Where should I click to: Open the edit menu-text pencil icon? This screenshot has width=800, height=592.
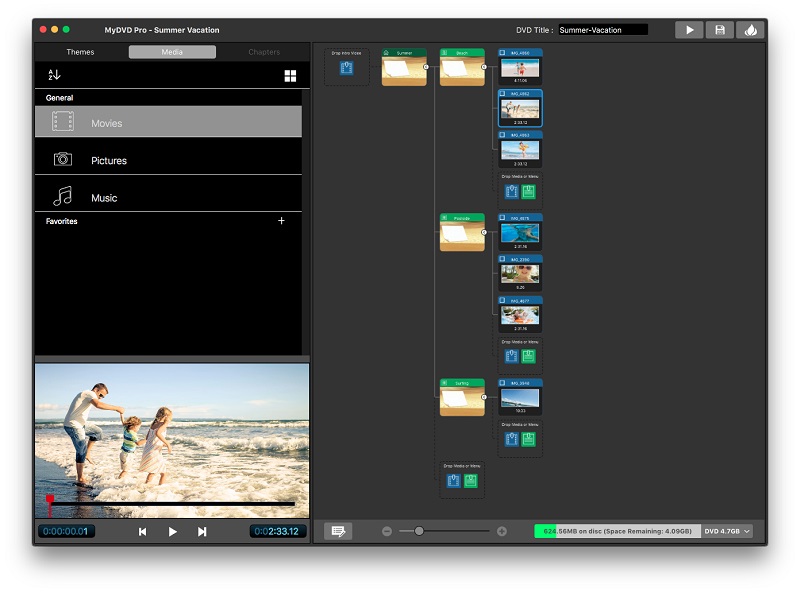tap(338, 530)
